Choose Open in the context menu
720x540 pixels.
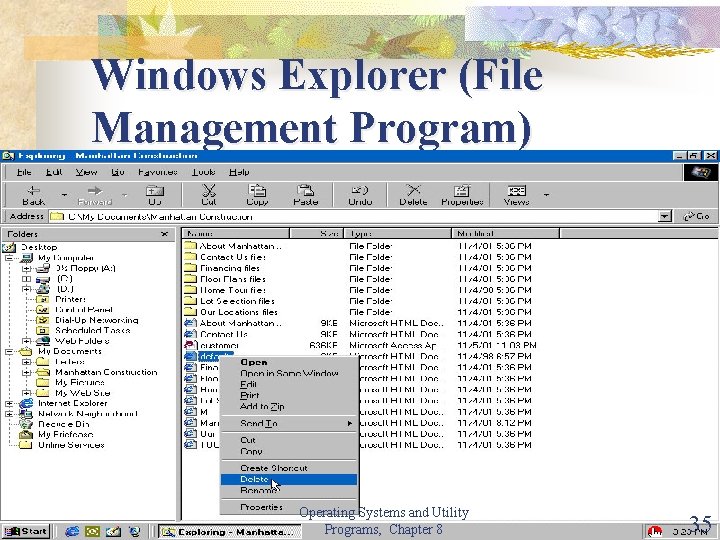pyautogui.click(x=289, y=362)
